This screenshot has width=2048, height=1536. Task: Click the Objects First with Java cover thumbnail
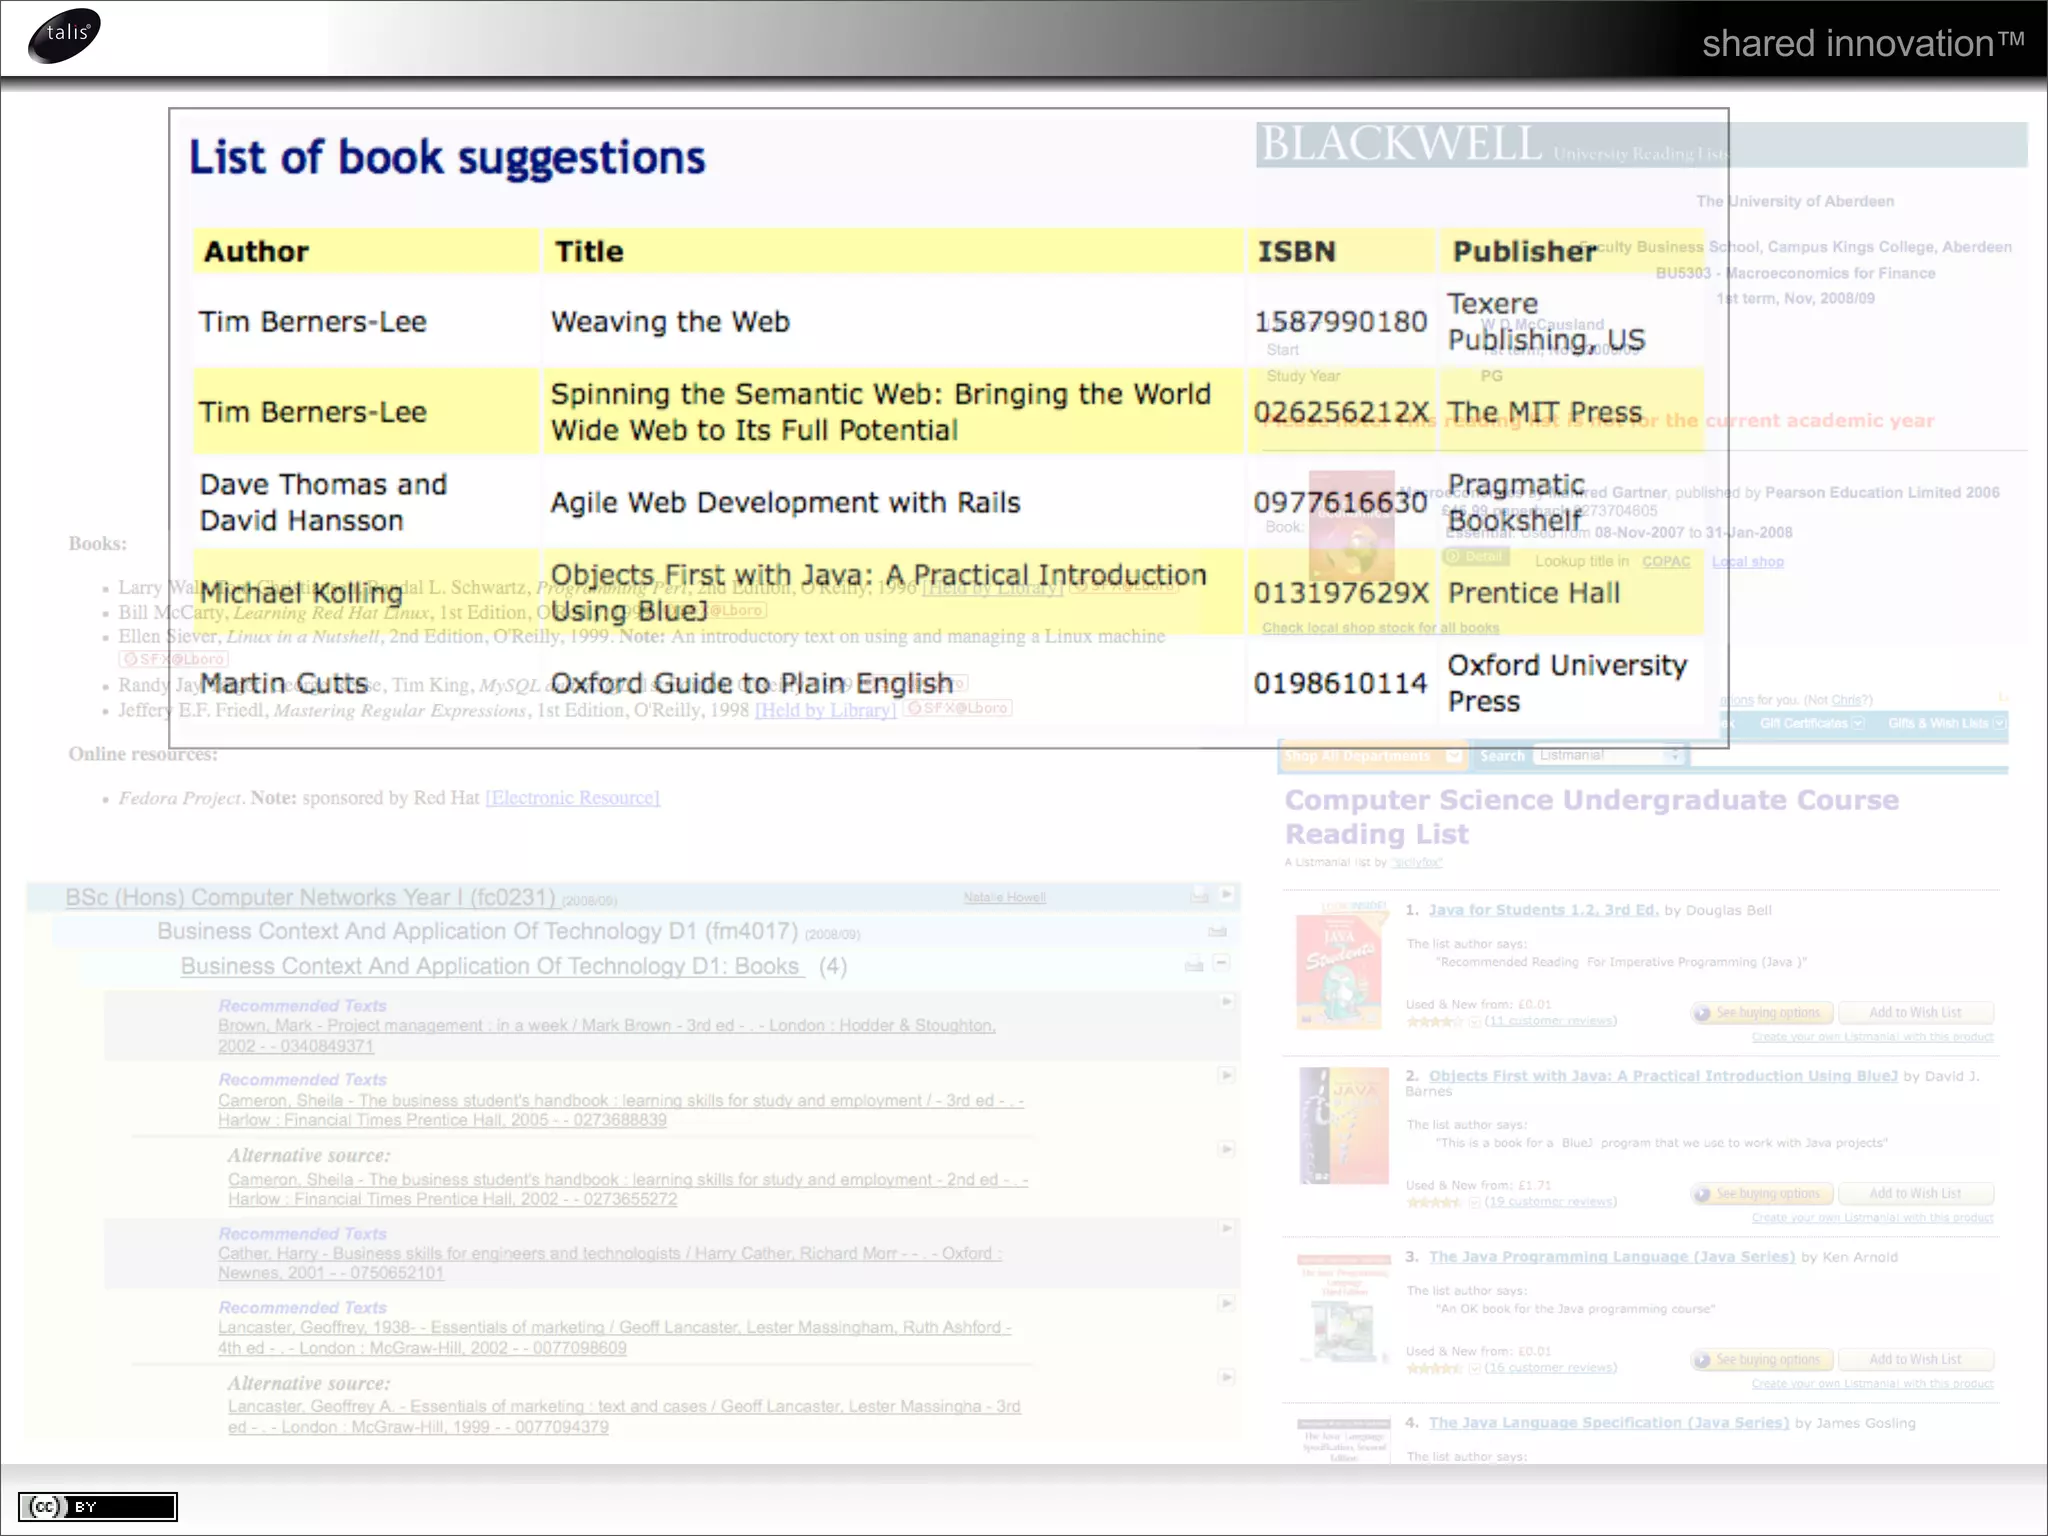(x=1344, y=1126)
